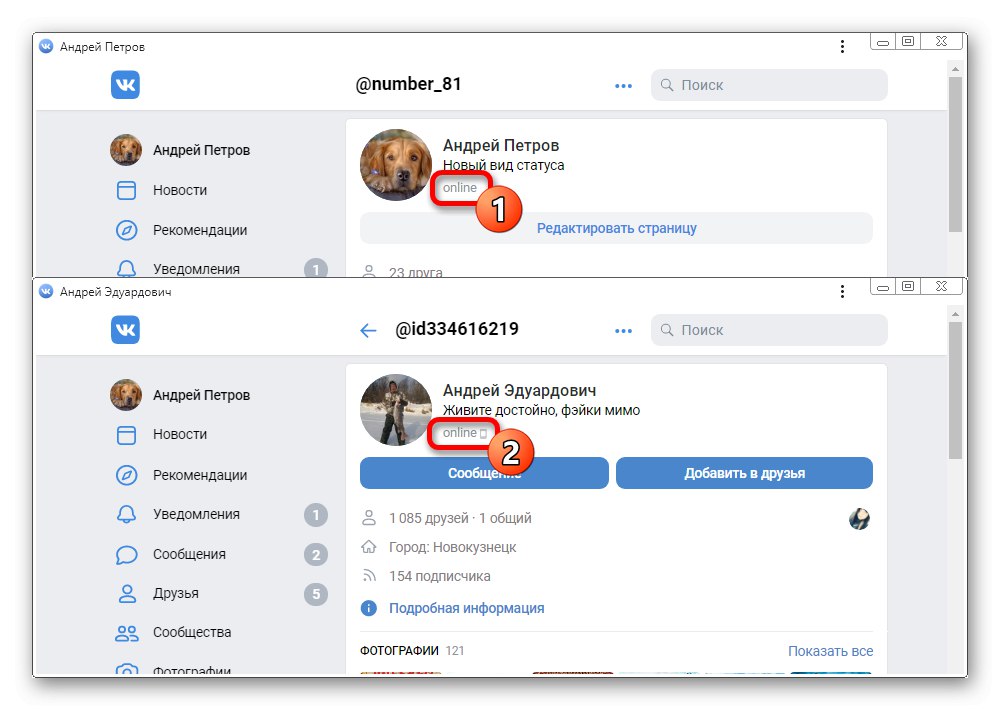This screenshot has width=1000, height=710.
Task: Click messages badge 2
Action: pyautogui.click(x=316, y=555)
